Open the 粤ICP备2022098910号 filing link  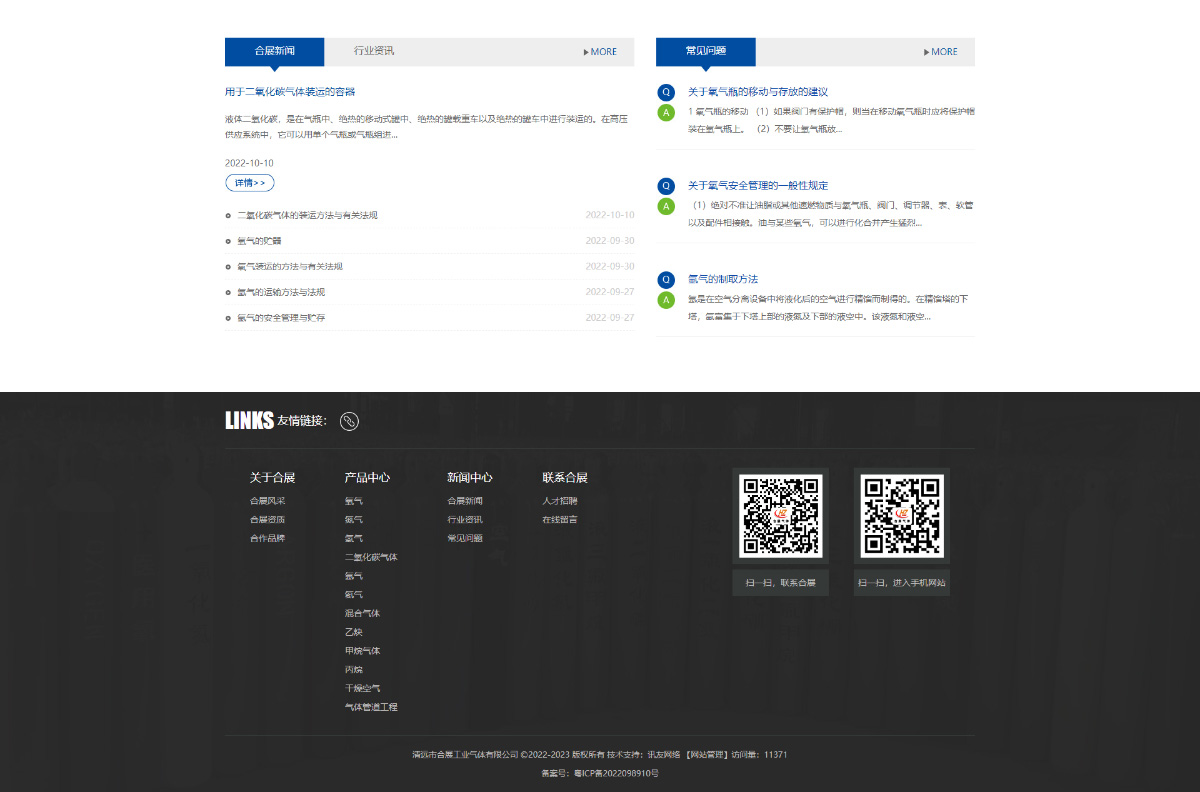tap(615, 773)
